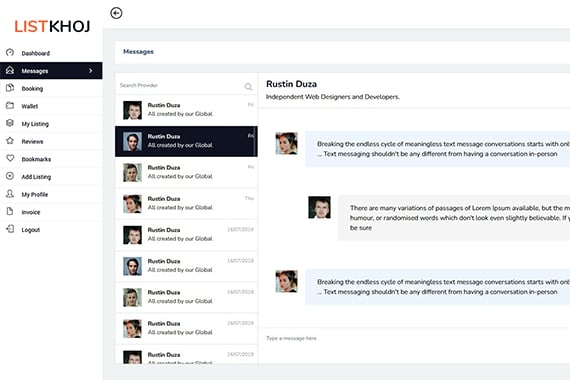Open Invoice menu label
The width and height of the screenshot is (570, 380).
[31, 212]
